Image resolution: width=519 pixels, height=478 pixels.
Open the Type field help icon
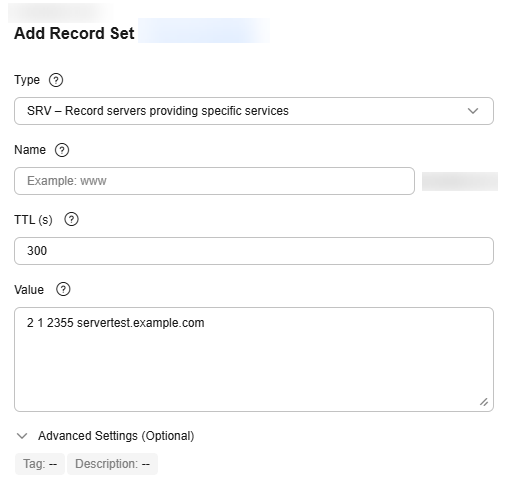(x=56, y=80)
